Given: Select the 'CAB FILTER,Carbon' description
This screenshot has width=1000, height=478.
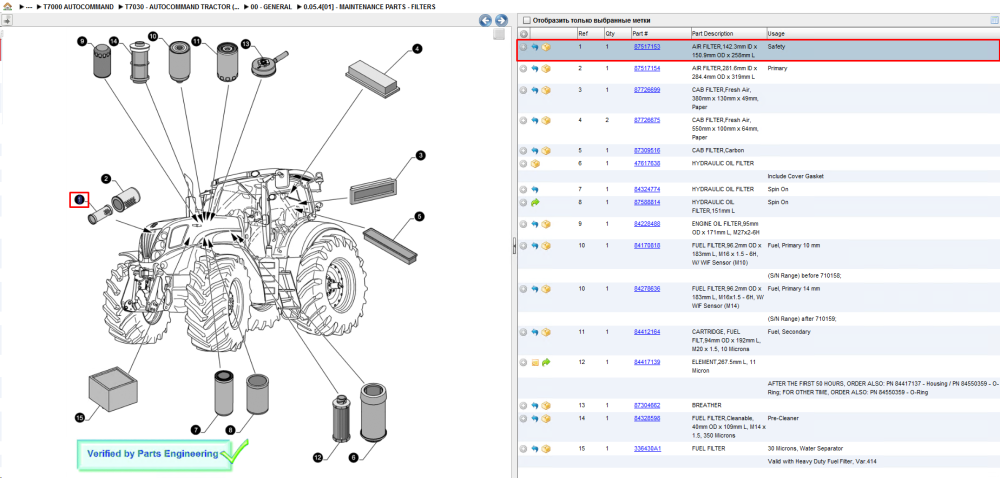Looking at the screenshot, I should (x=718, y=150).
